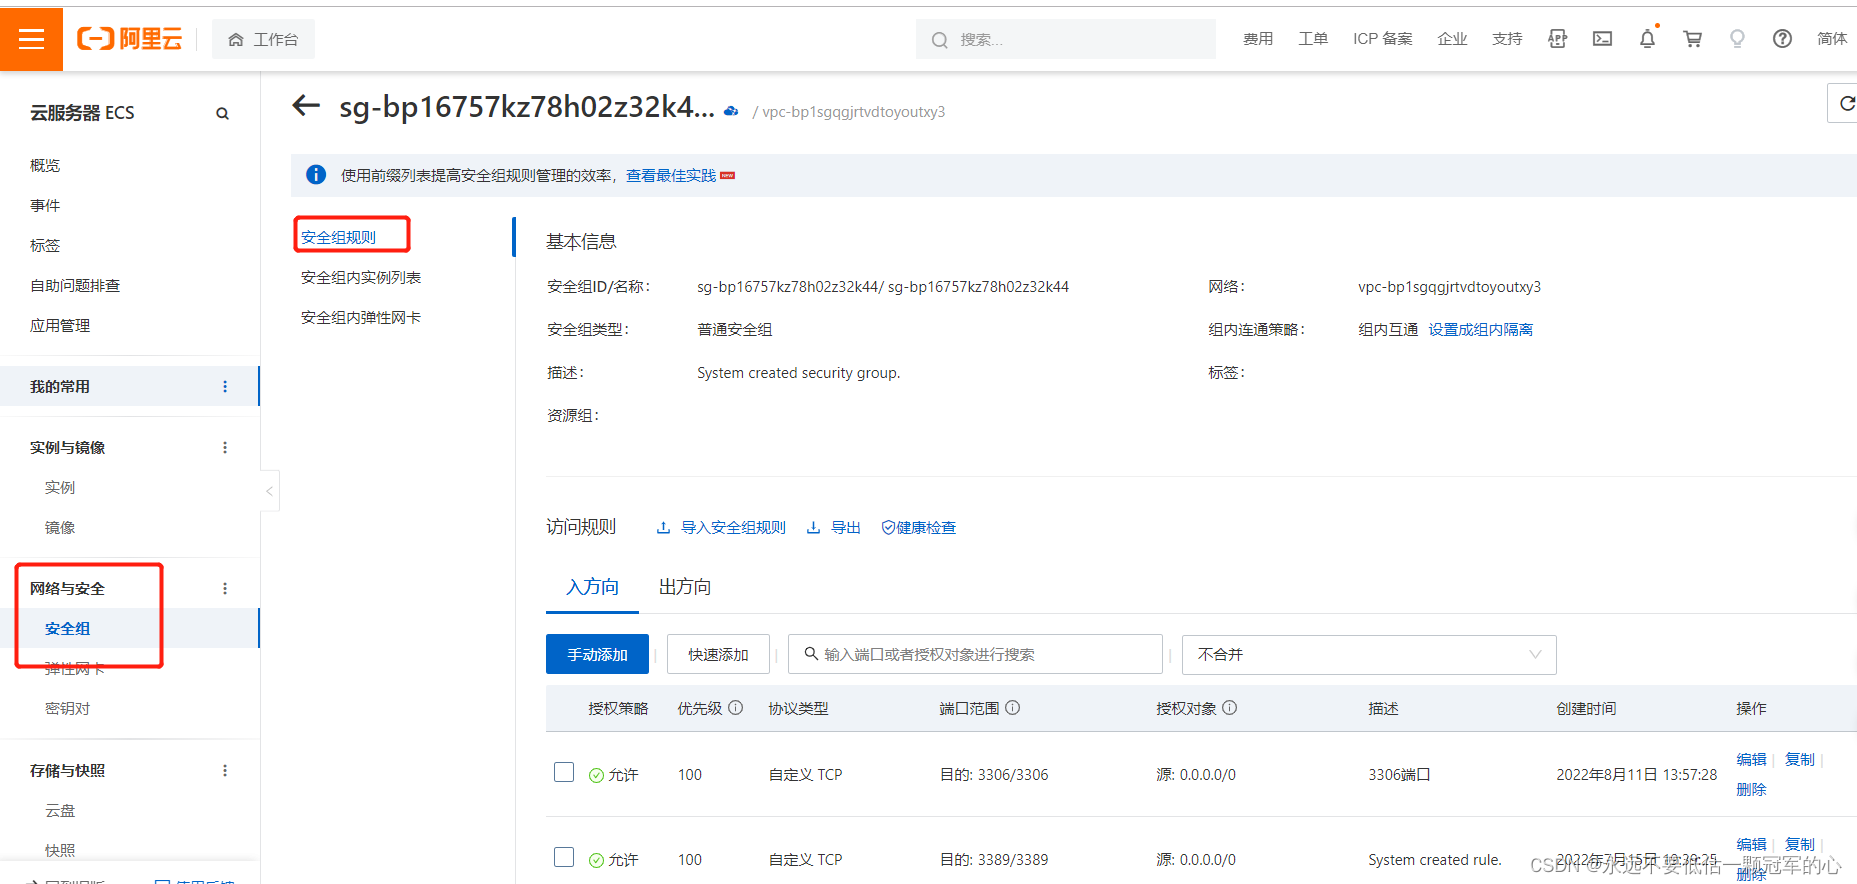Open the 安全组内弹性网卡 tab
This screenshot has height=884, width=1857.
tap(361, 317)
